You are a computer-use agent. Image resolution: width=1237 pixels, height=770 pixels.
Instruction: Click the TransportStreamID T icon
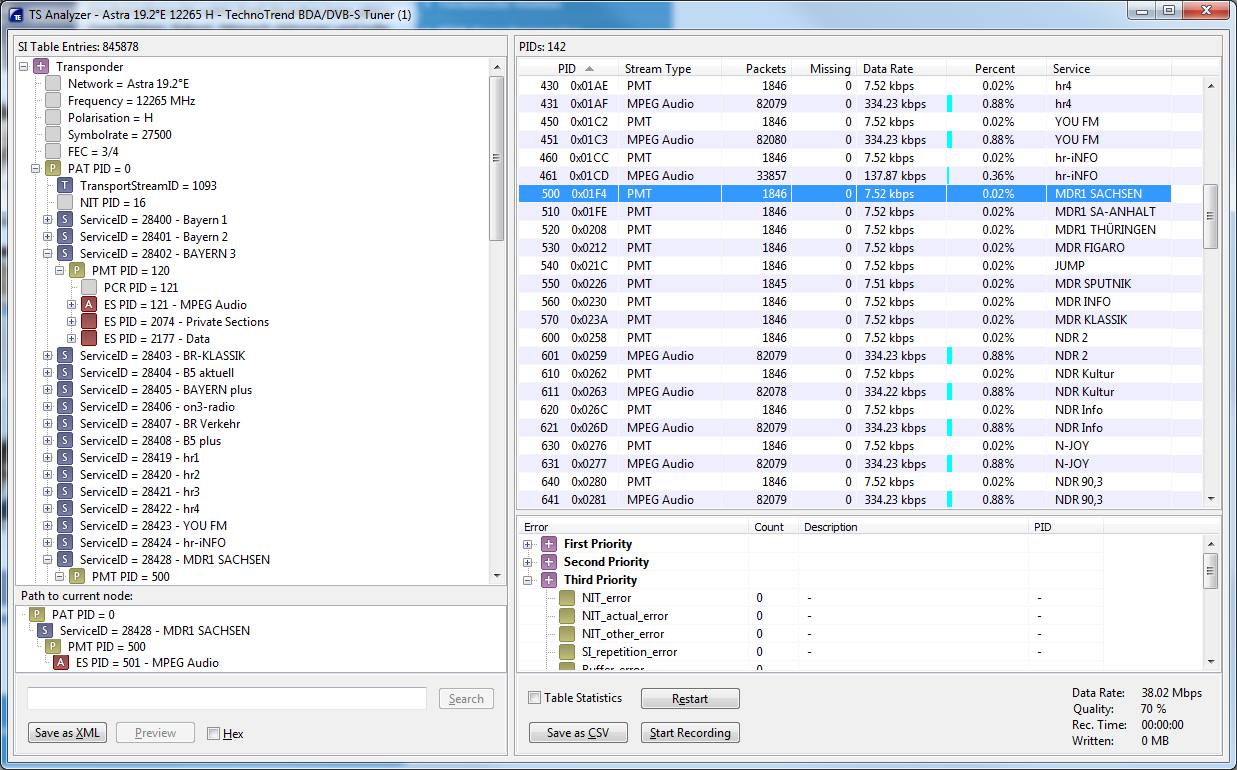(65, 186)
